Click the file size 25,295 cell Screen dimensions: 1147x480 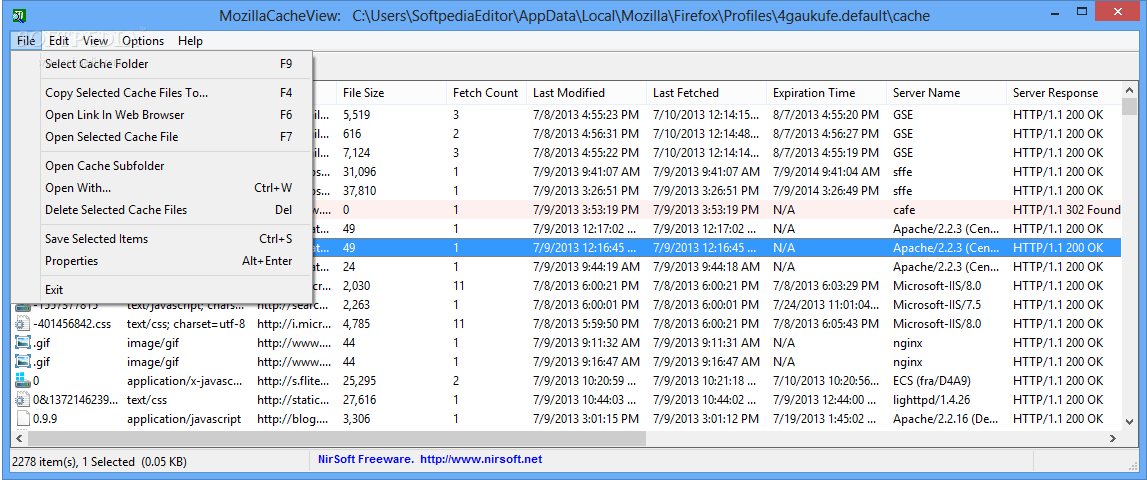click(359, 380)
